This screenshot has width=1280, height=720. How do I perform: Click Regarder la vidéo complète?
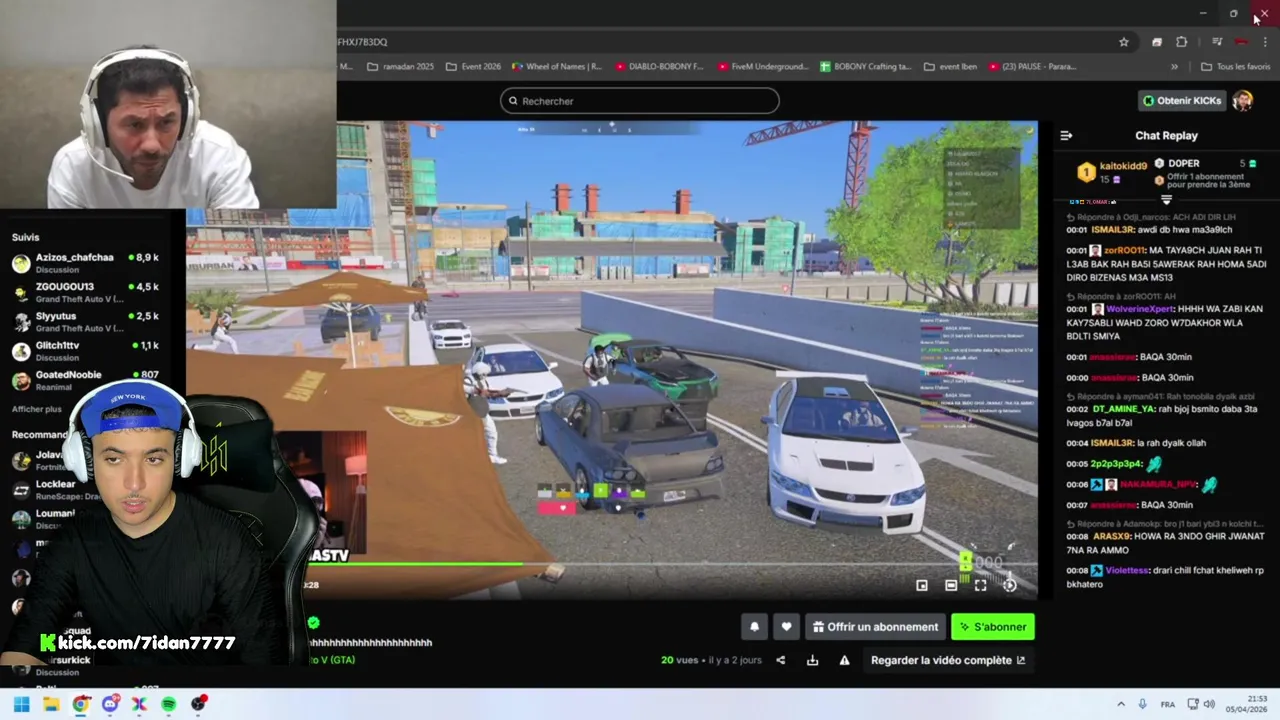coord(948,660)
